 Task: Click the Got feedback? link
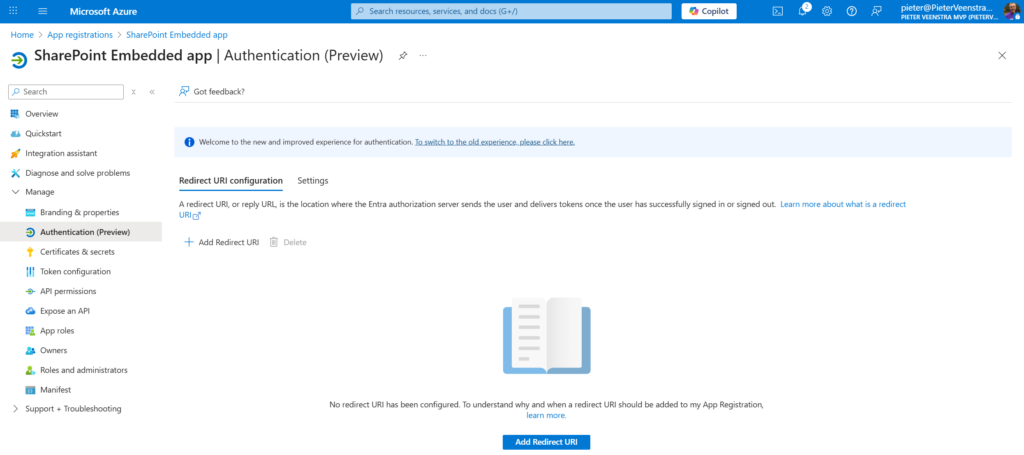212,91
